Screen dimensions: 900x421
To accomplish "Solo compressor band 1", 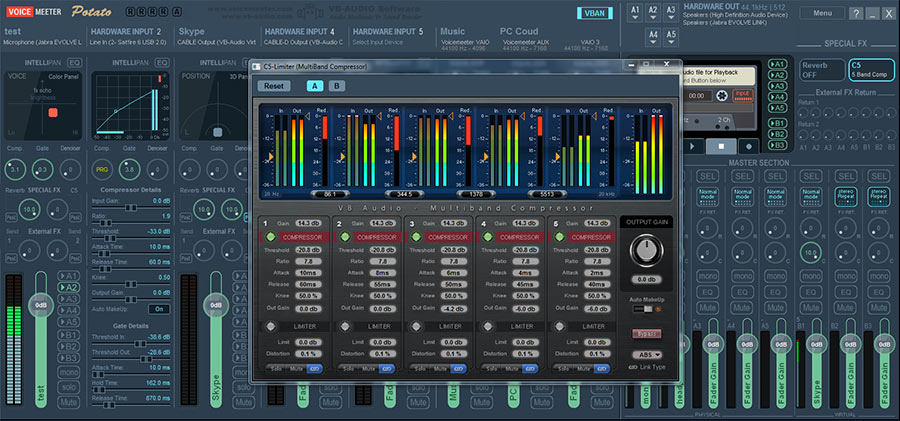I will [x=277, y=369].
